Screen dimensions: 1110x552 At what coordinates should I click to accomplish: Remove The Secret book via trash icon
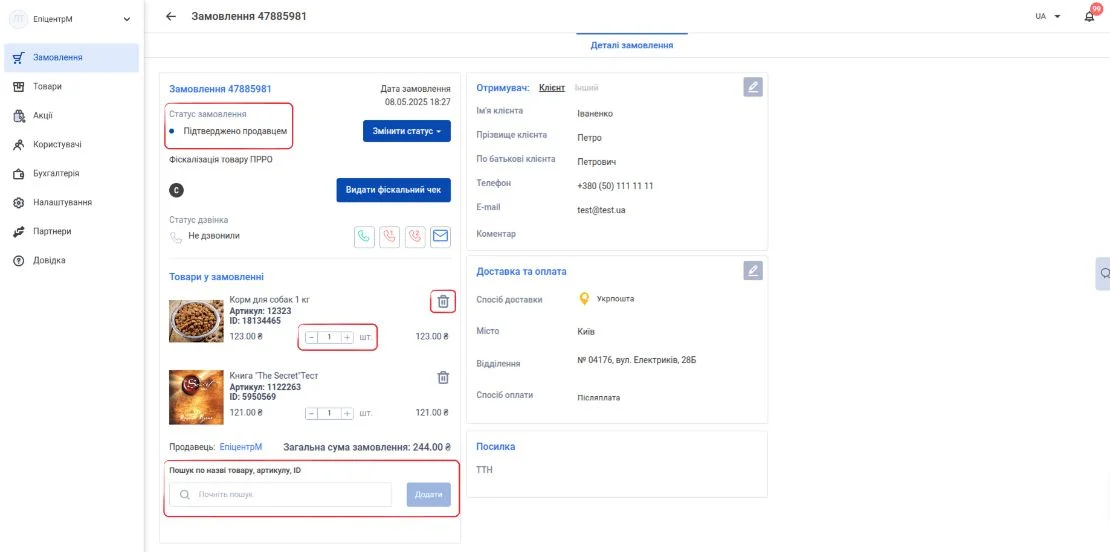coord(443,377)
